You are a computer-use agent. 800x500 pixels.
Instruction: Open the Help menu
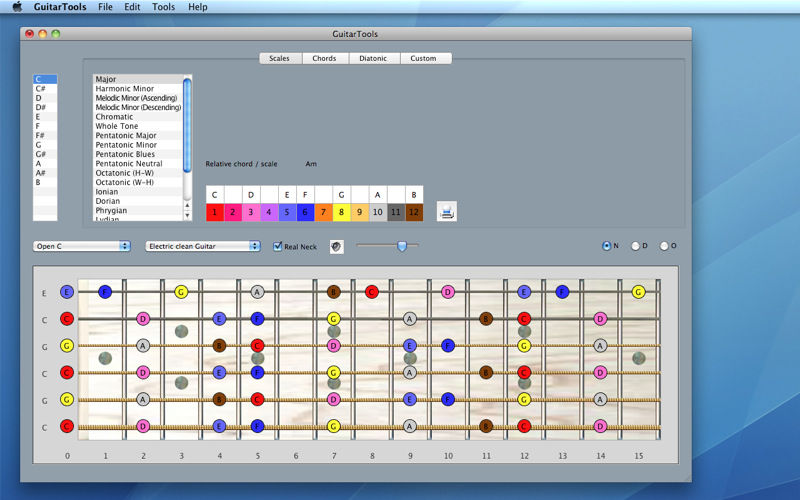tap(197, 7)
